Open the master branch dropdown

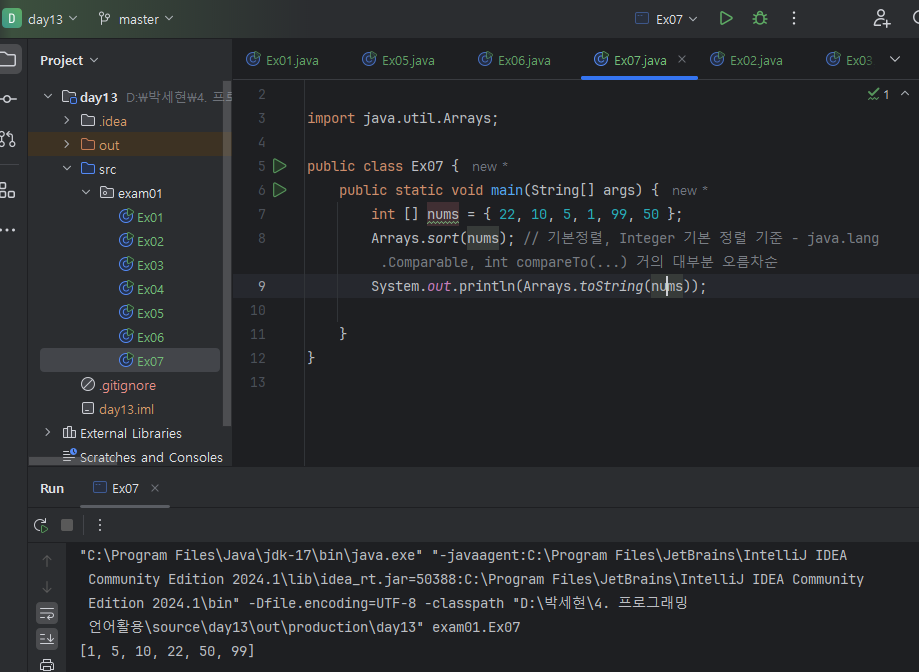[137, 19]
